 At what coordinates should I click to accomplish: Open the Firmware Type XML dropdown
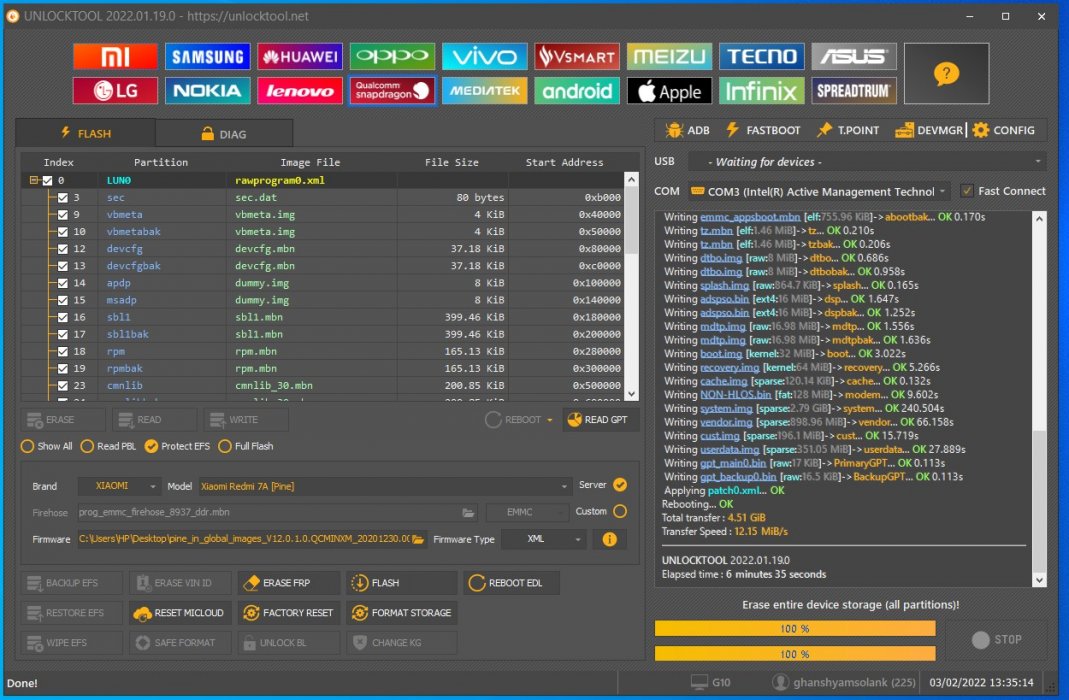pyautogui.click(x=543, y=539)
